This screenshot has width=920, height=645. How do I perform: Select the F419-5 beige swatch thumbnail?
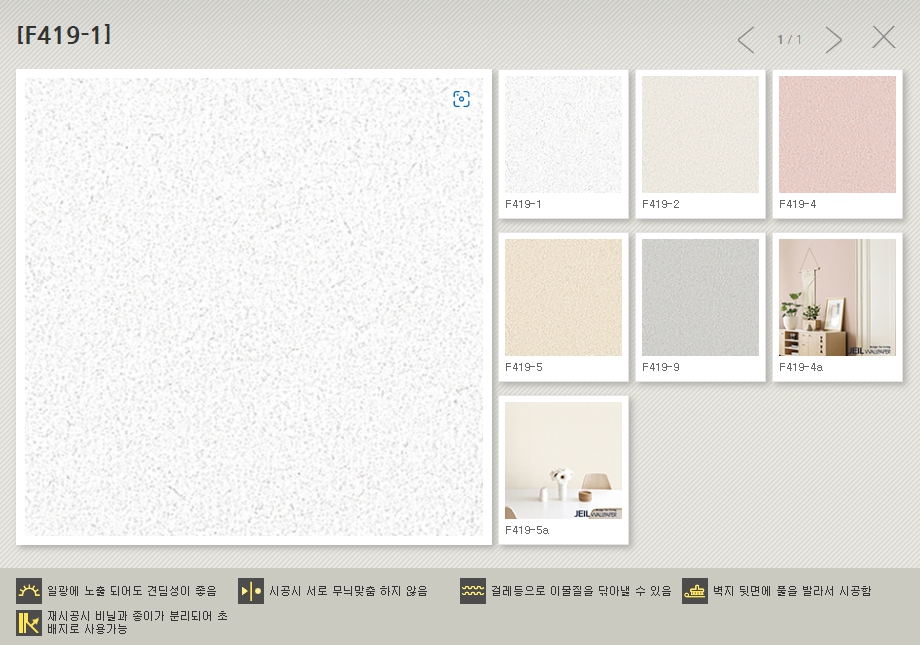563,297
